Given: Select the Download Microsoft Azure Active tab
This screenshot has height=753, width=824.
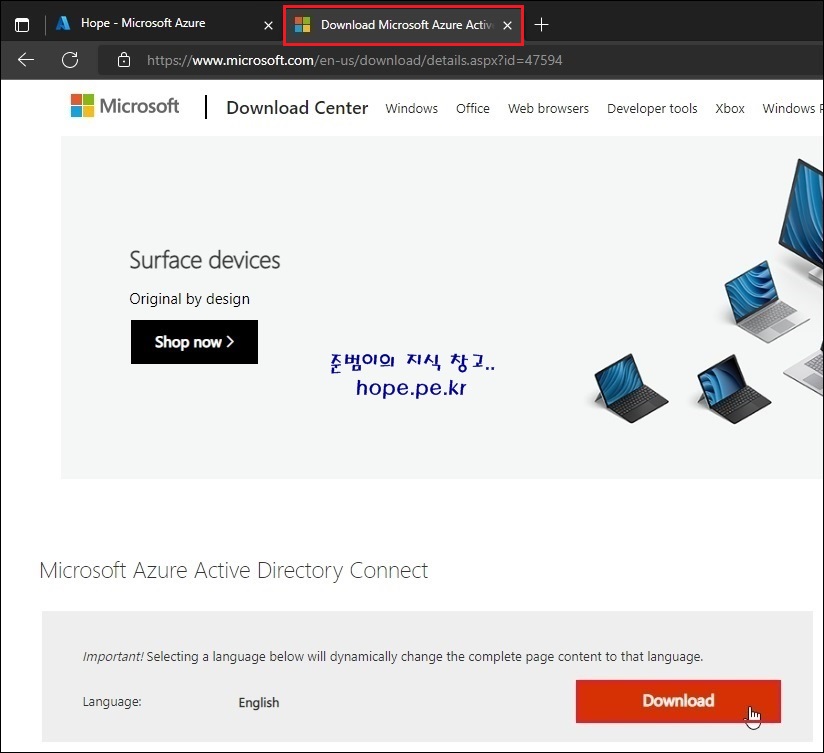Looking at the screenshot, I should coord(404,25).
